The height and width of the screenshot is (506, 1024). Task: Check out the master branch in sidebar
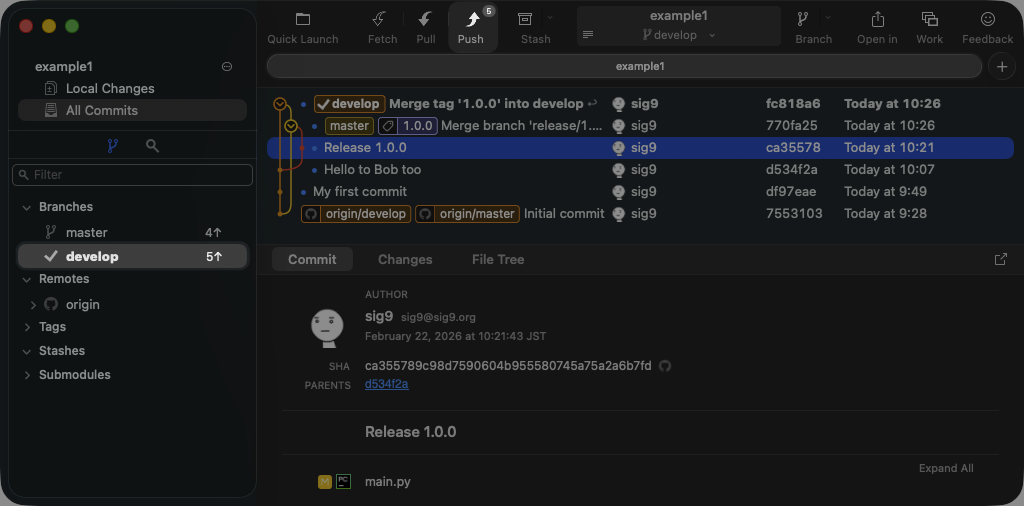pyautogui.click(x=86, y=232)
